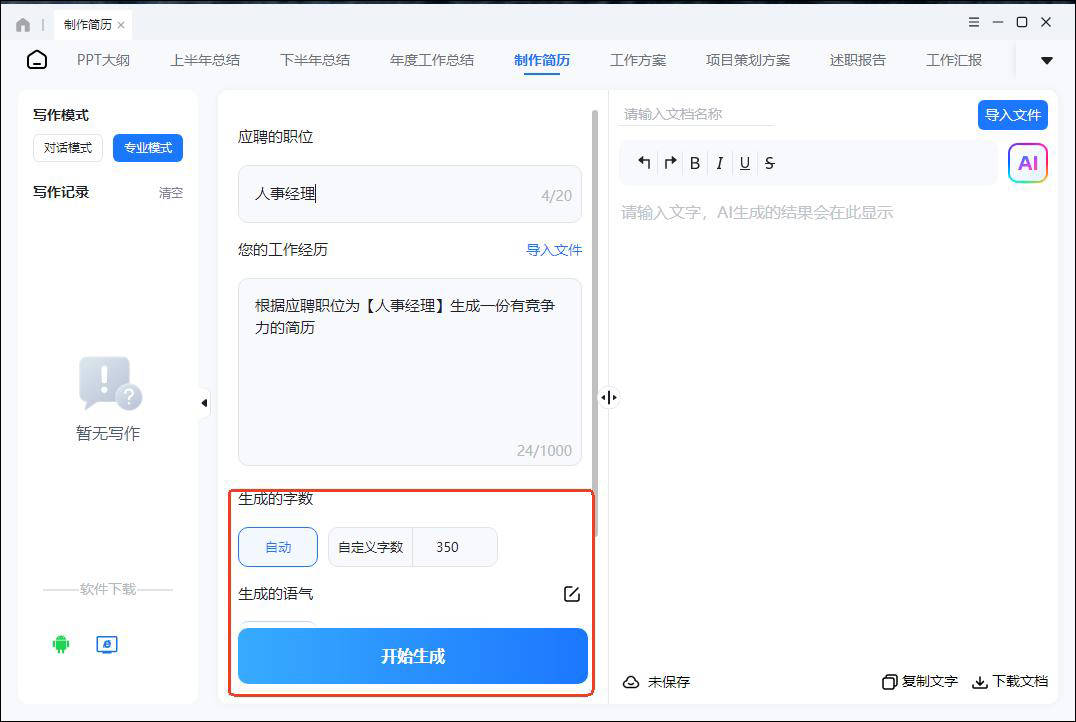Click the undo arrow in editor toolbar

click(x=644, y=163)
